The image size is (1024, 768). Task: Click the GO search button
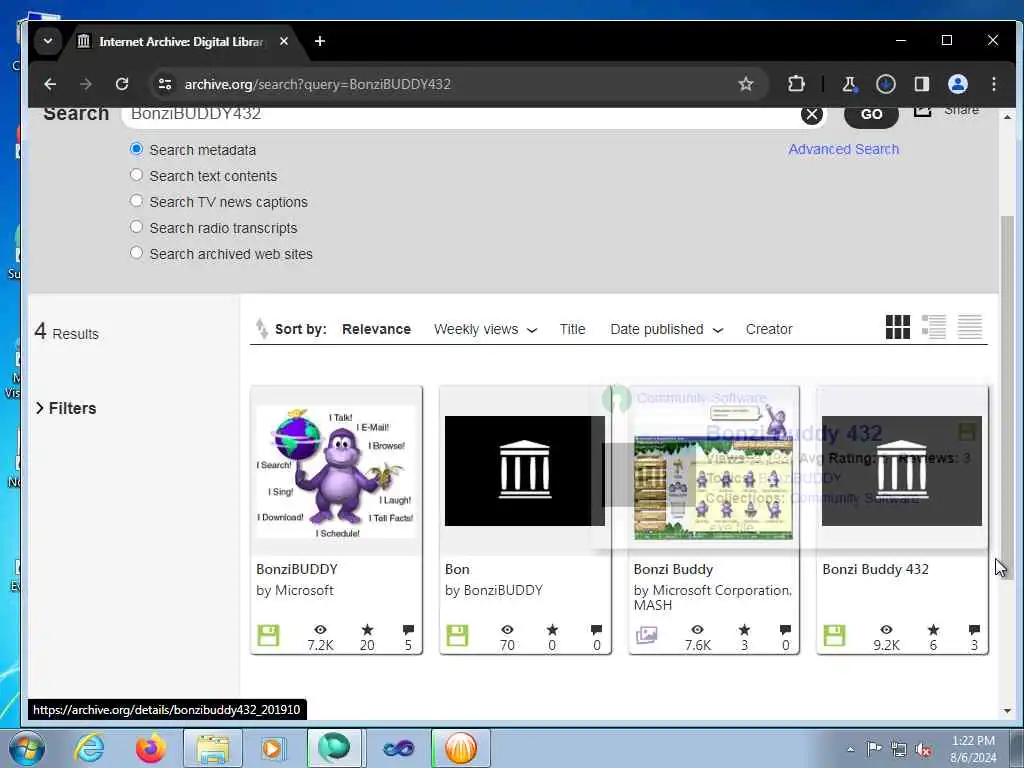tap(871, 115)
